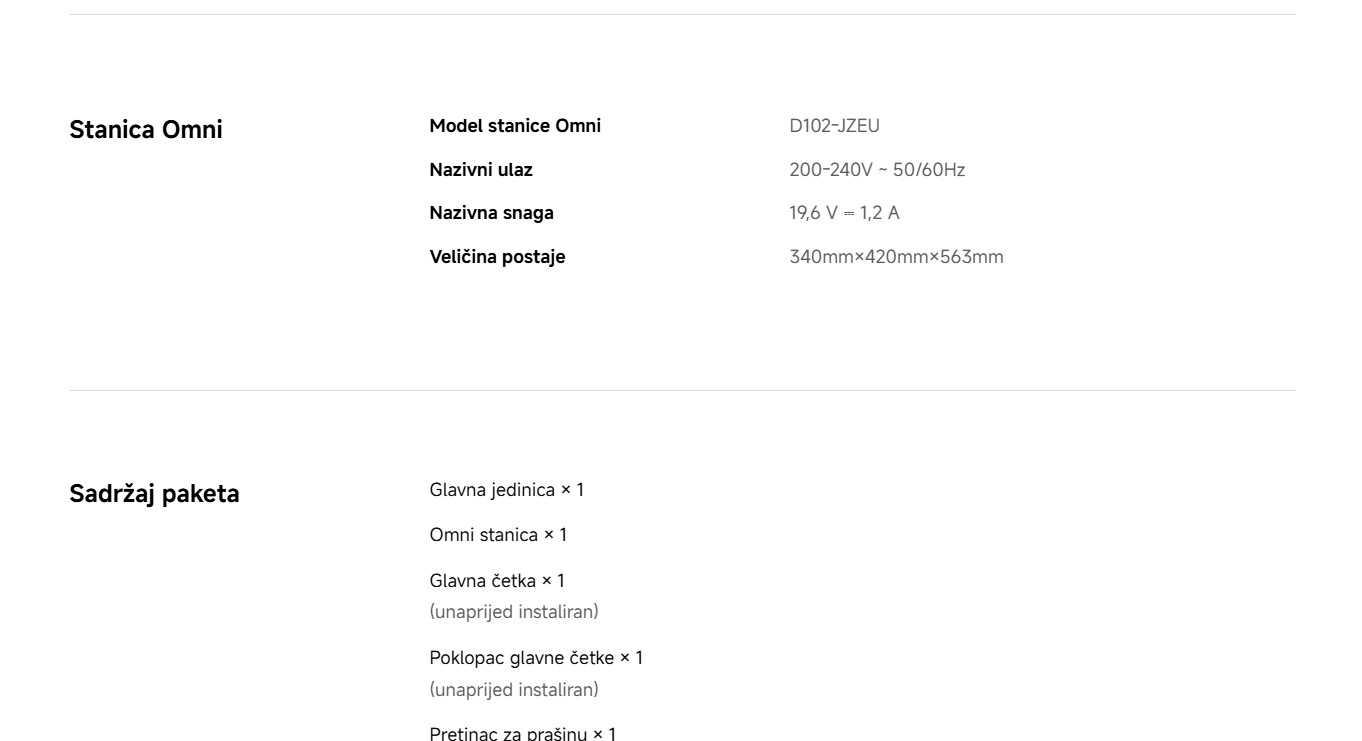Image resolution: width=1362 pixels, height=741 pixels.
Task: Click the D102-JZEU model value
Action: (834, 126)
